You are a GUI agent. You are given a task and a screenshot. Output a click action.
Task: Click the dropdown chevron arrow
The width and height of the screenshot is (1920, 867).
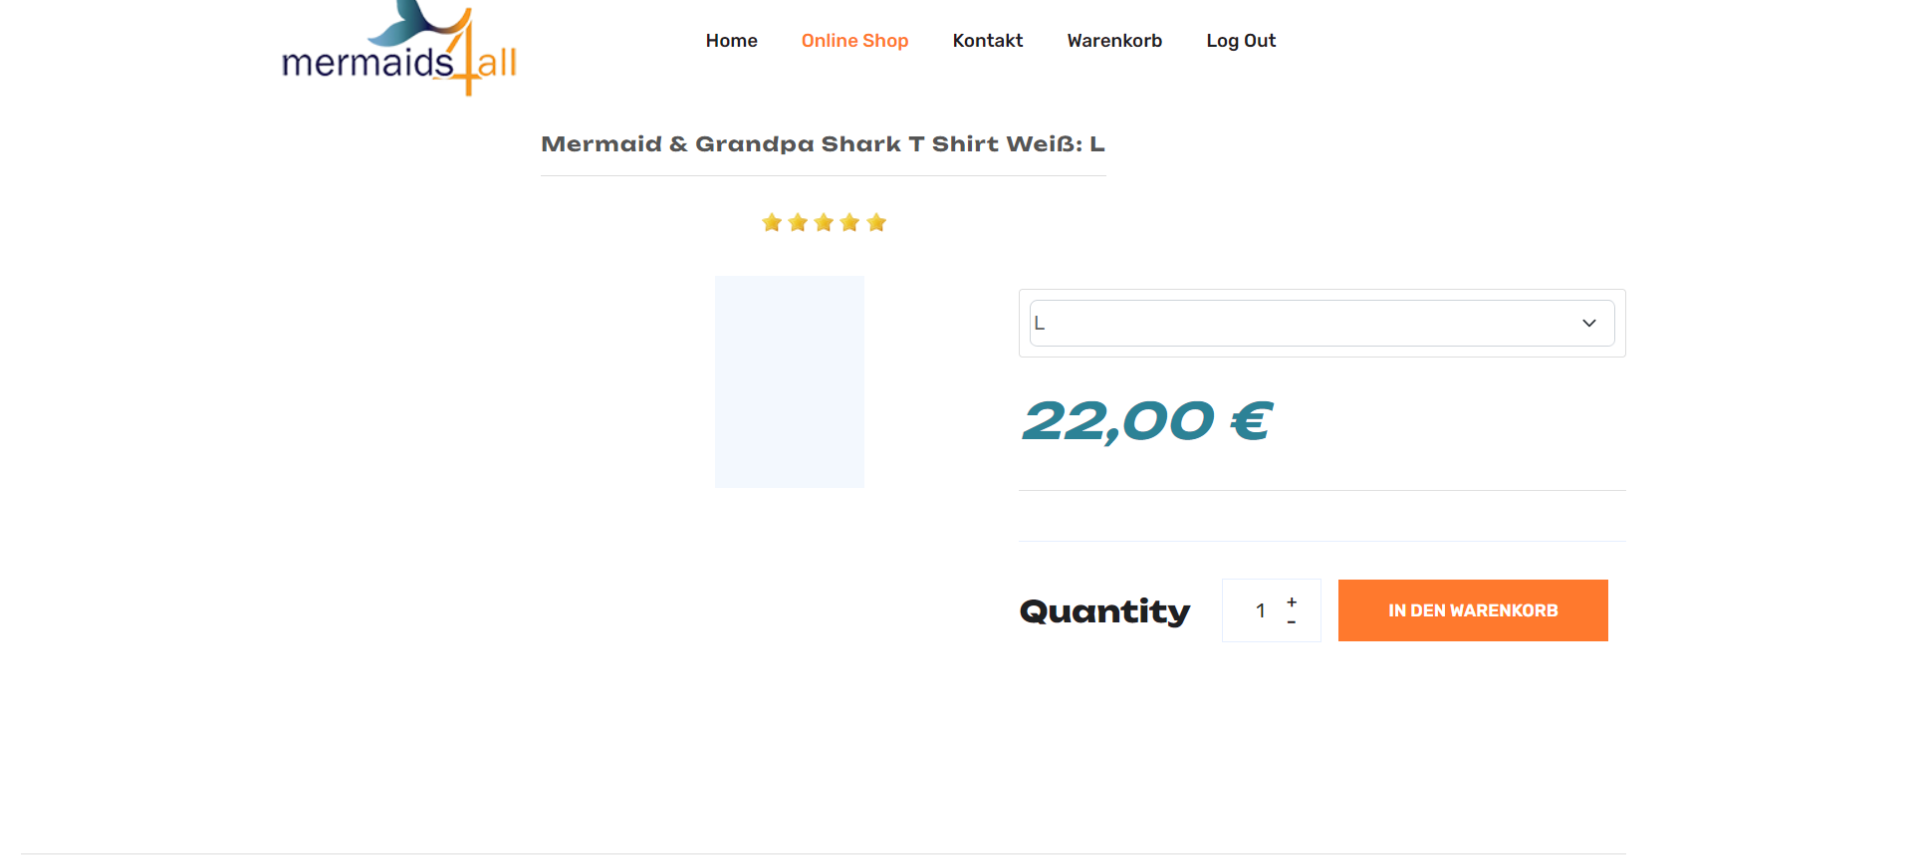(x=1589, y=323)
